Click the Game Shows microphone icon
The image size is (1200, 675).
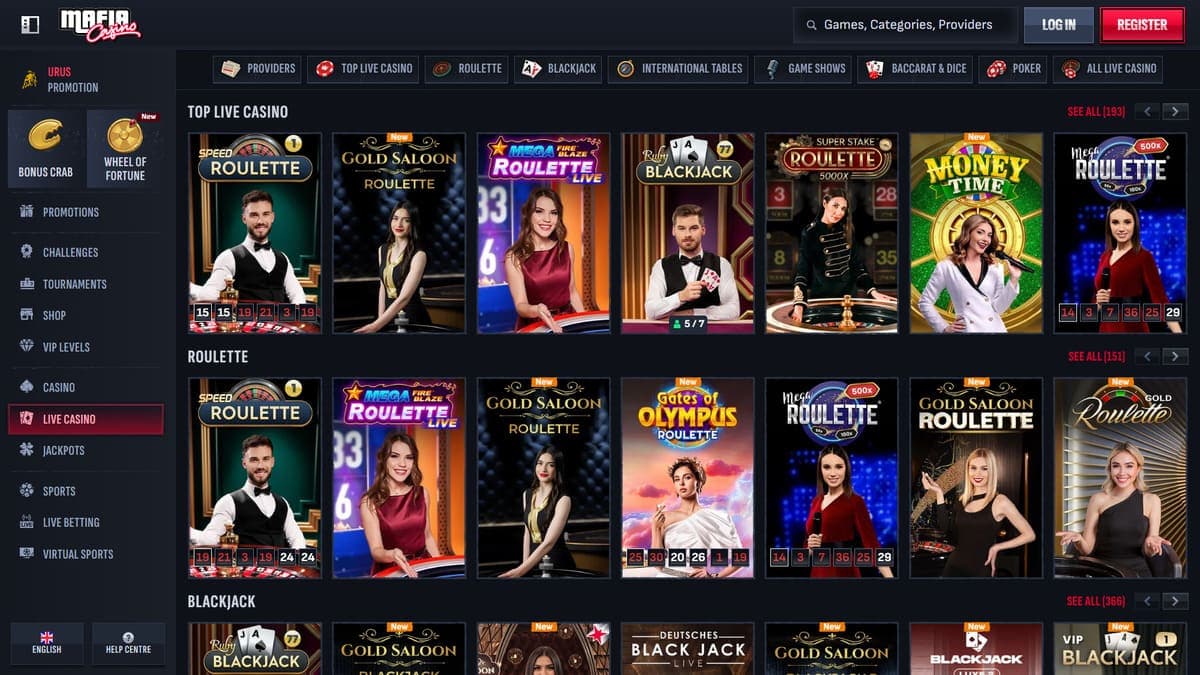click(772, 68)
